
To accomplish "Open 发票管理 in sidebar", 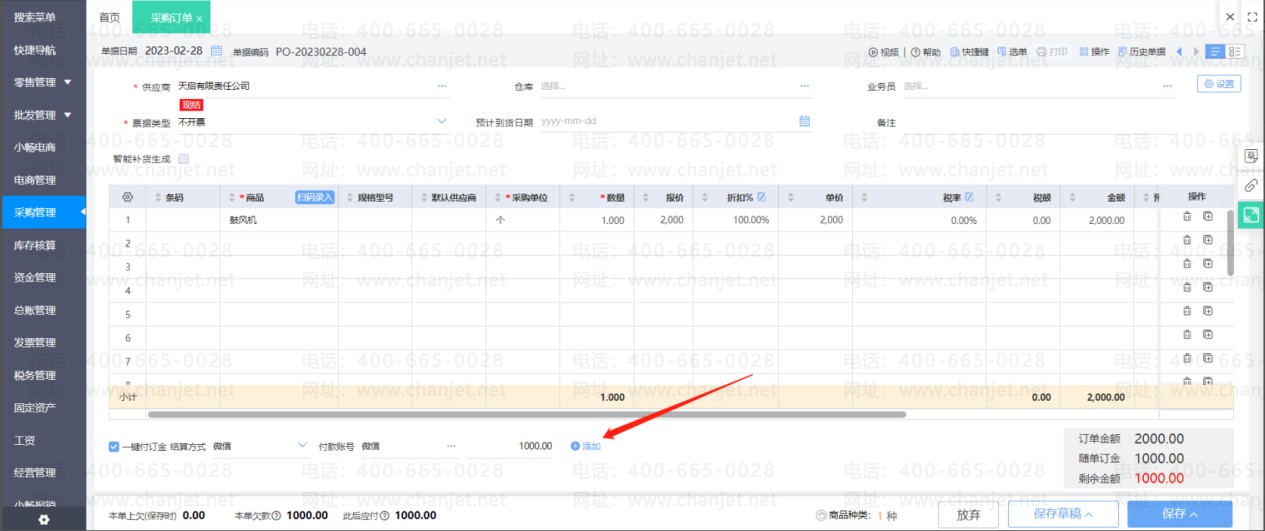I will click(35, 343).
